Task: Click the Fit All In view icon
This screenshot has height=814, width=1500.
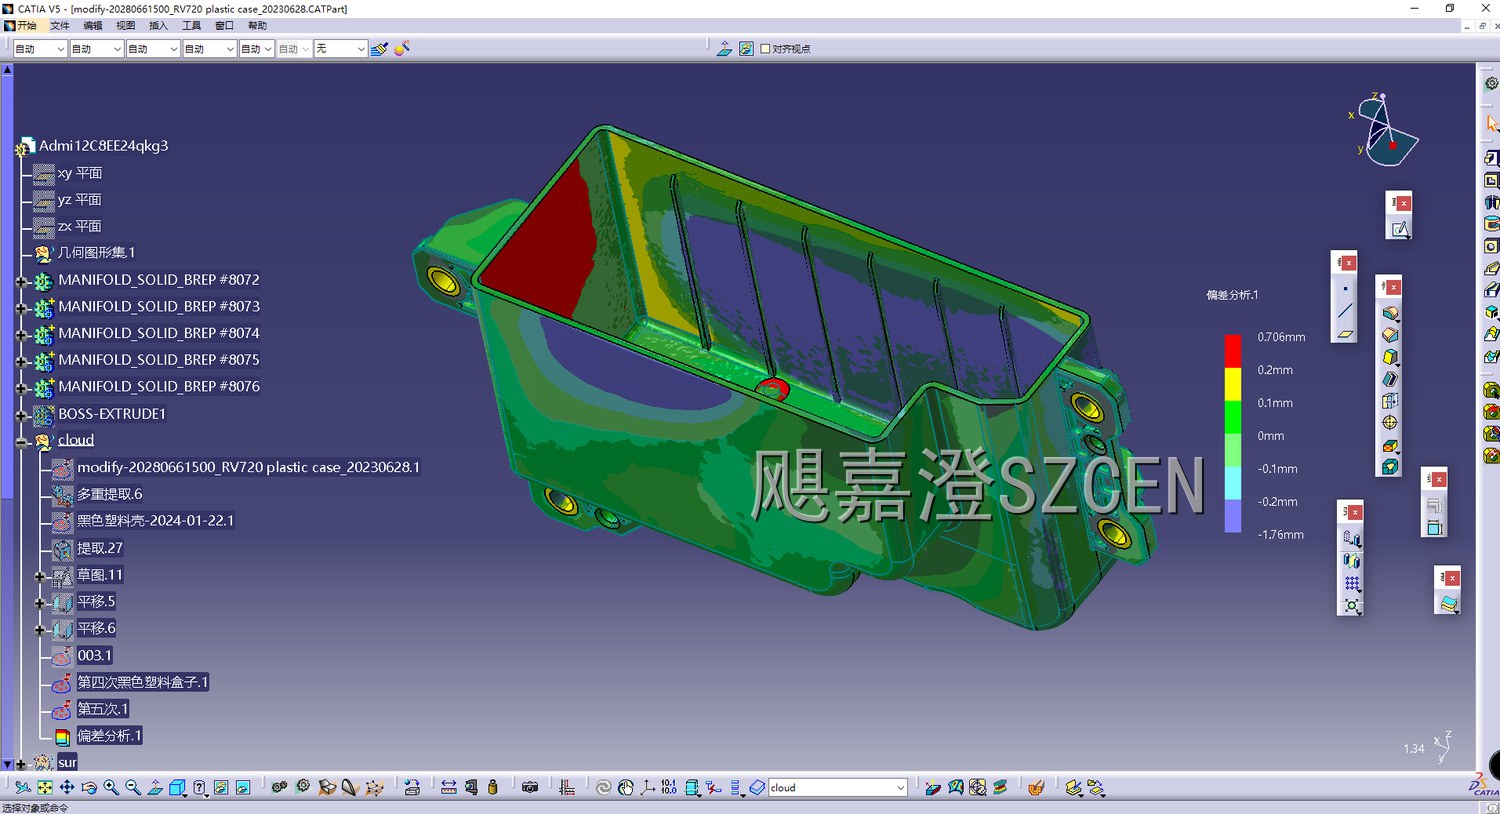Action: click(45, 788)
